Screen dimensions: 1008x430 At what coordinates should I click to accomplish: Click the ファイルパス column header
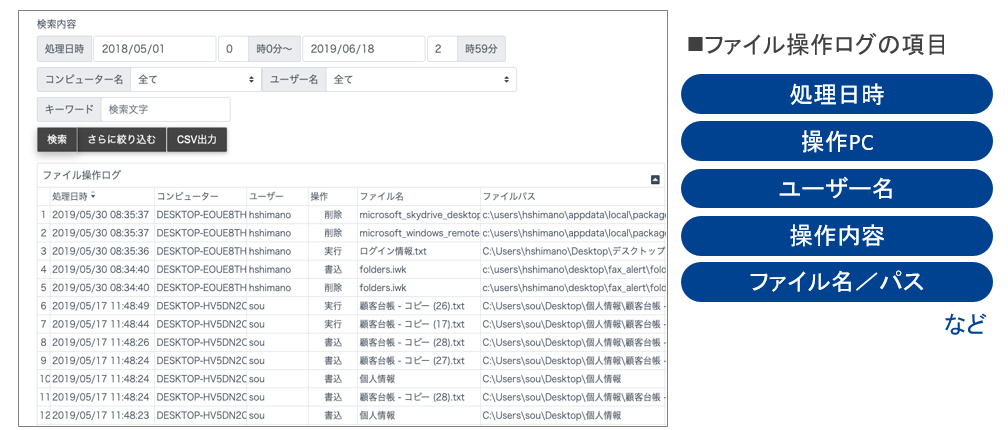[572, 196]
